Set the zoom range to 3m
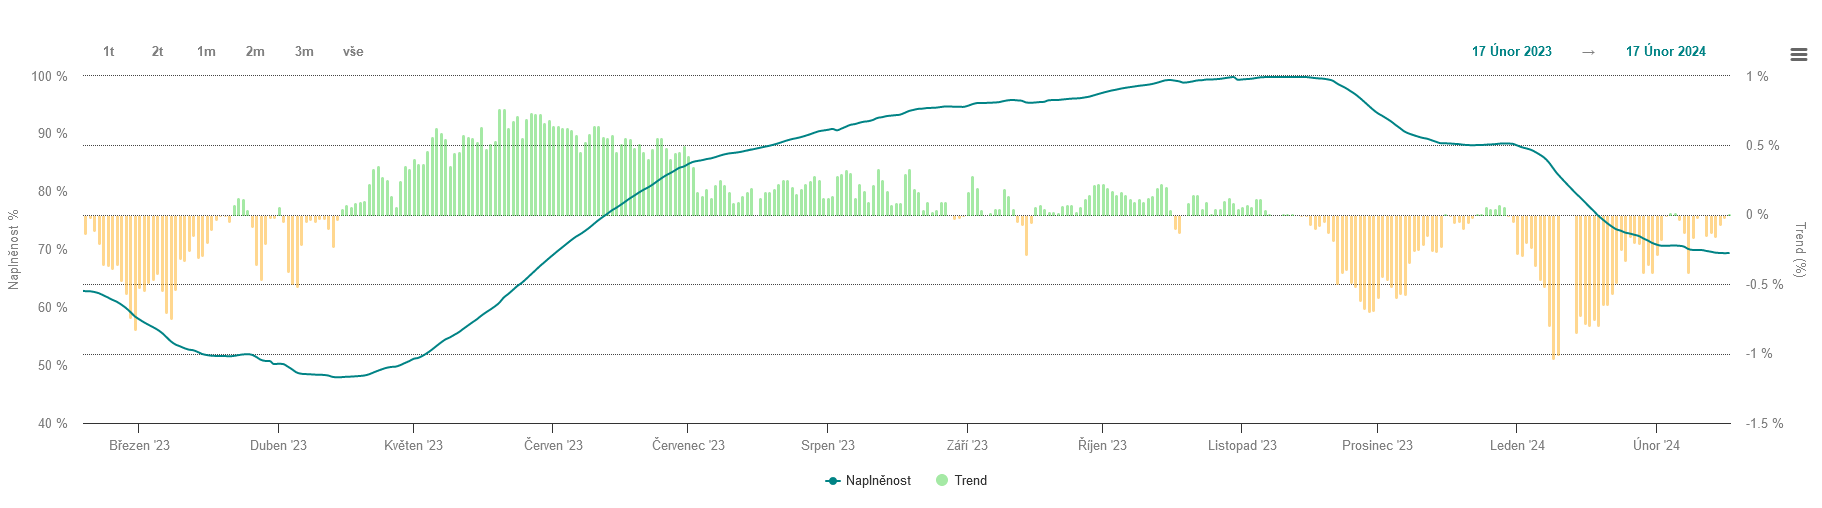The height and width of the screenshot is (508, 1822). (x=304, y=52)
